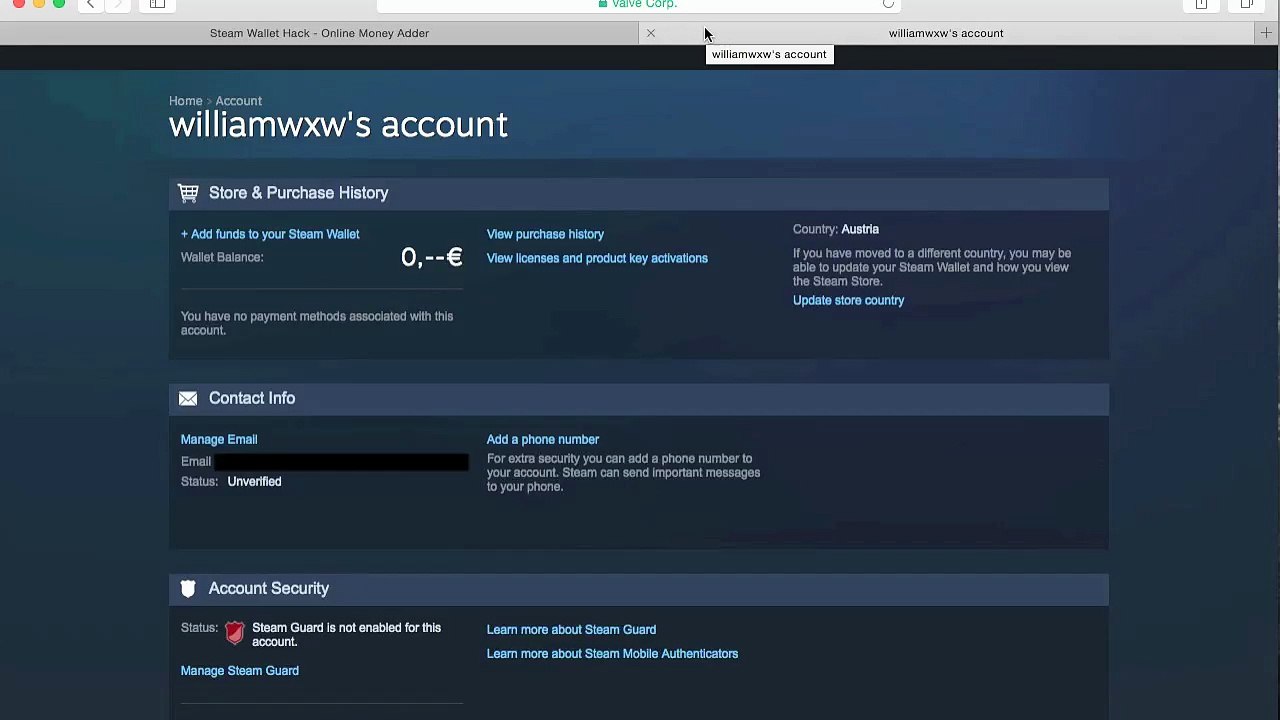Click the no payment methods notice

[317, 323]
